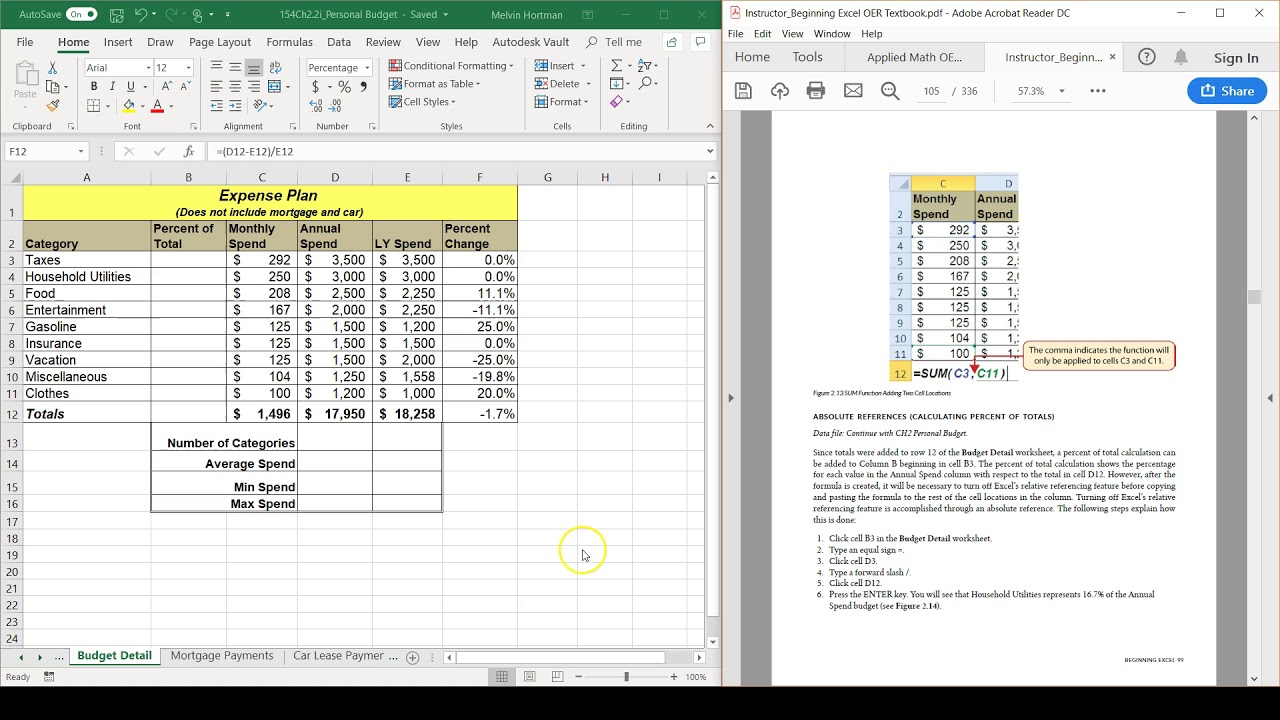Viewport: 1280px width, 720px height.
Task: Click the Wrap Text icon in the Alignment group
Action: coord(275,67)
